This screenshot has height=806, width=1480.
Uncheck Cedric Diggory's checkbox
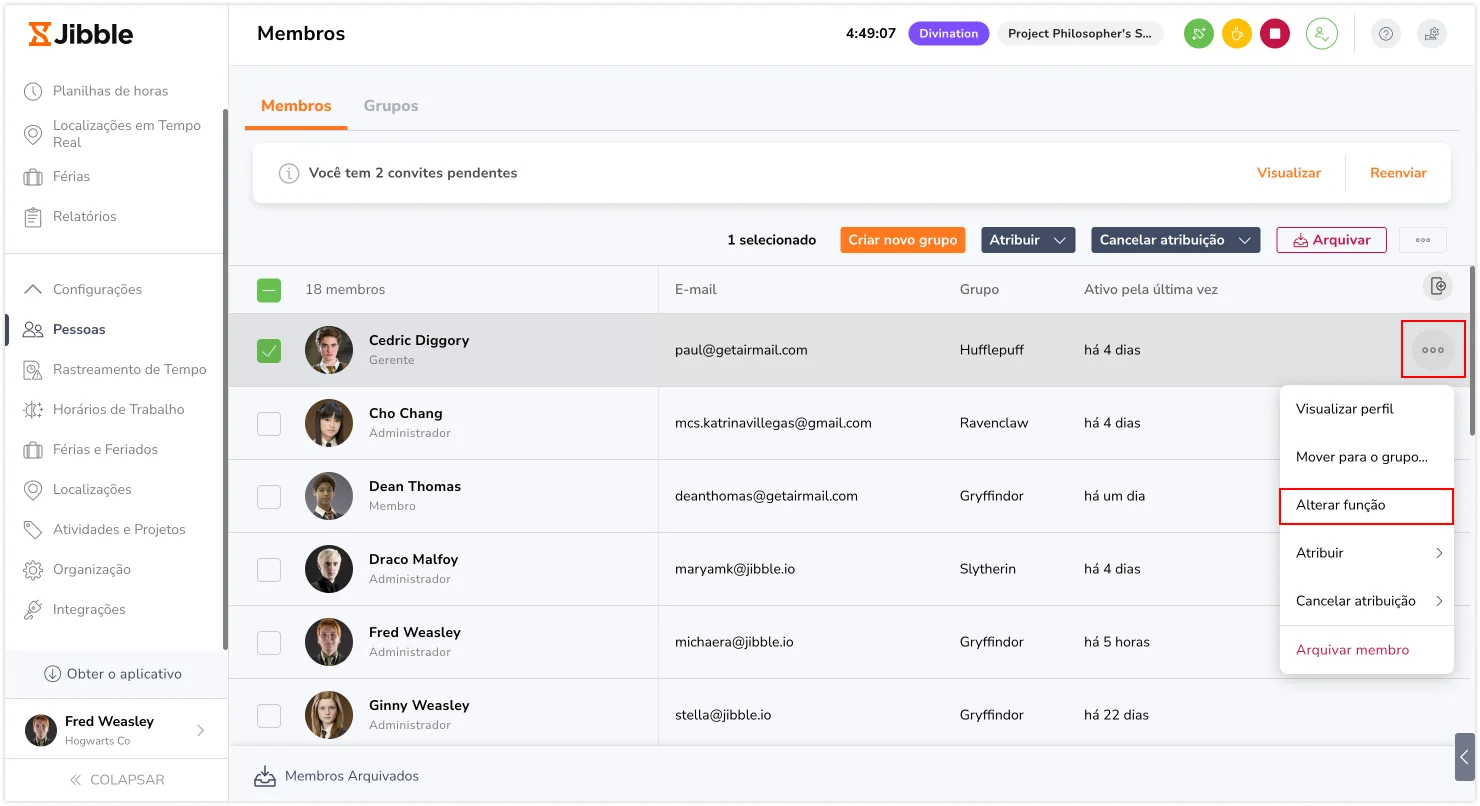tap(269, 351)
